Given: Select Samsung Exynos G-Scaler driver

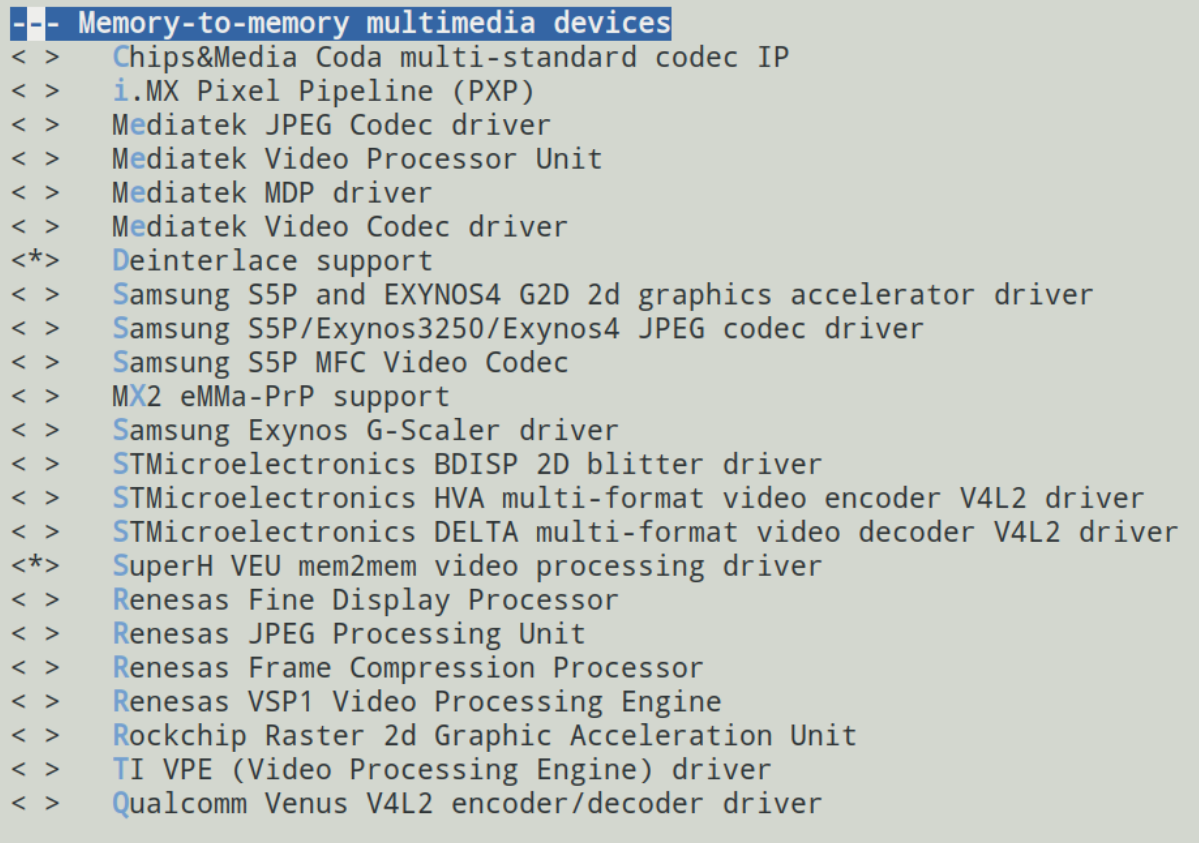Looking at the screenshot, I should tap(365, 431).
